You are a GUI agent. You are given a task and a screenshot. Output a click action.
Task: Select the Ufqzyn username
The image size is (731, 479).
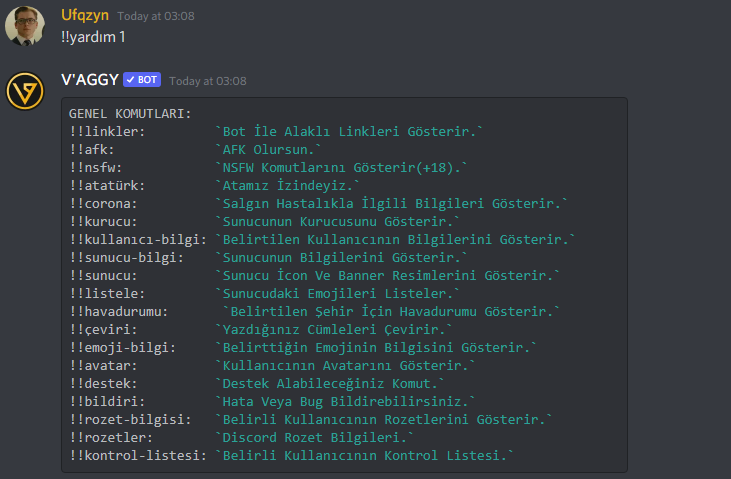[85, 15]
